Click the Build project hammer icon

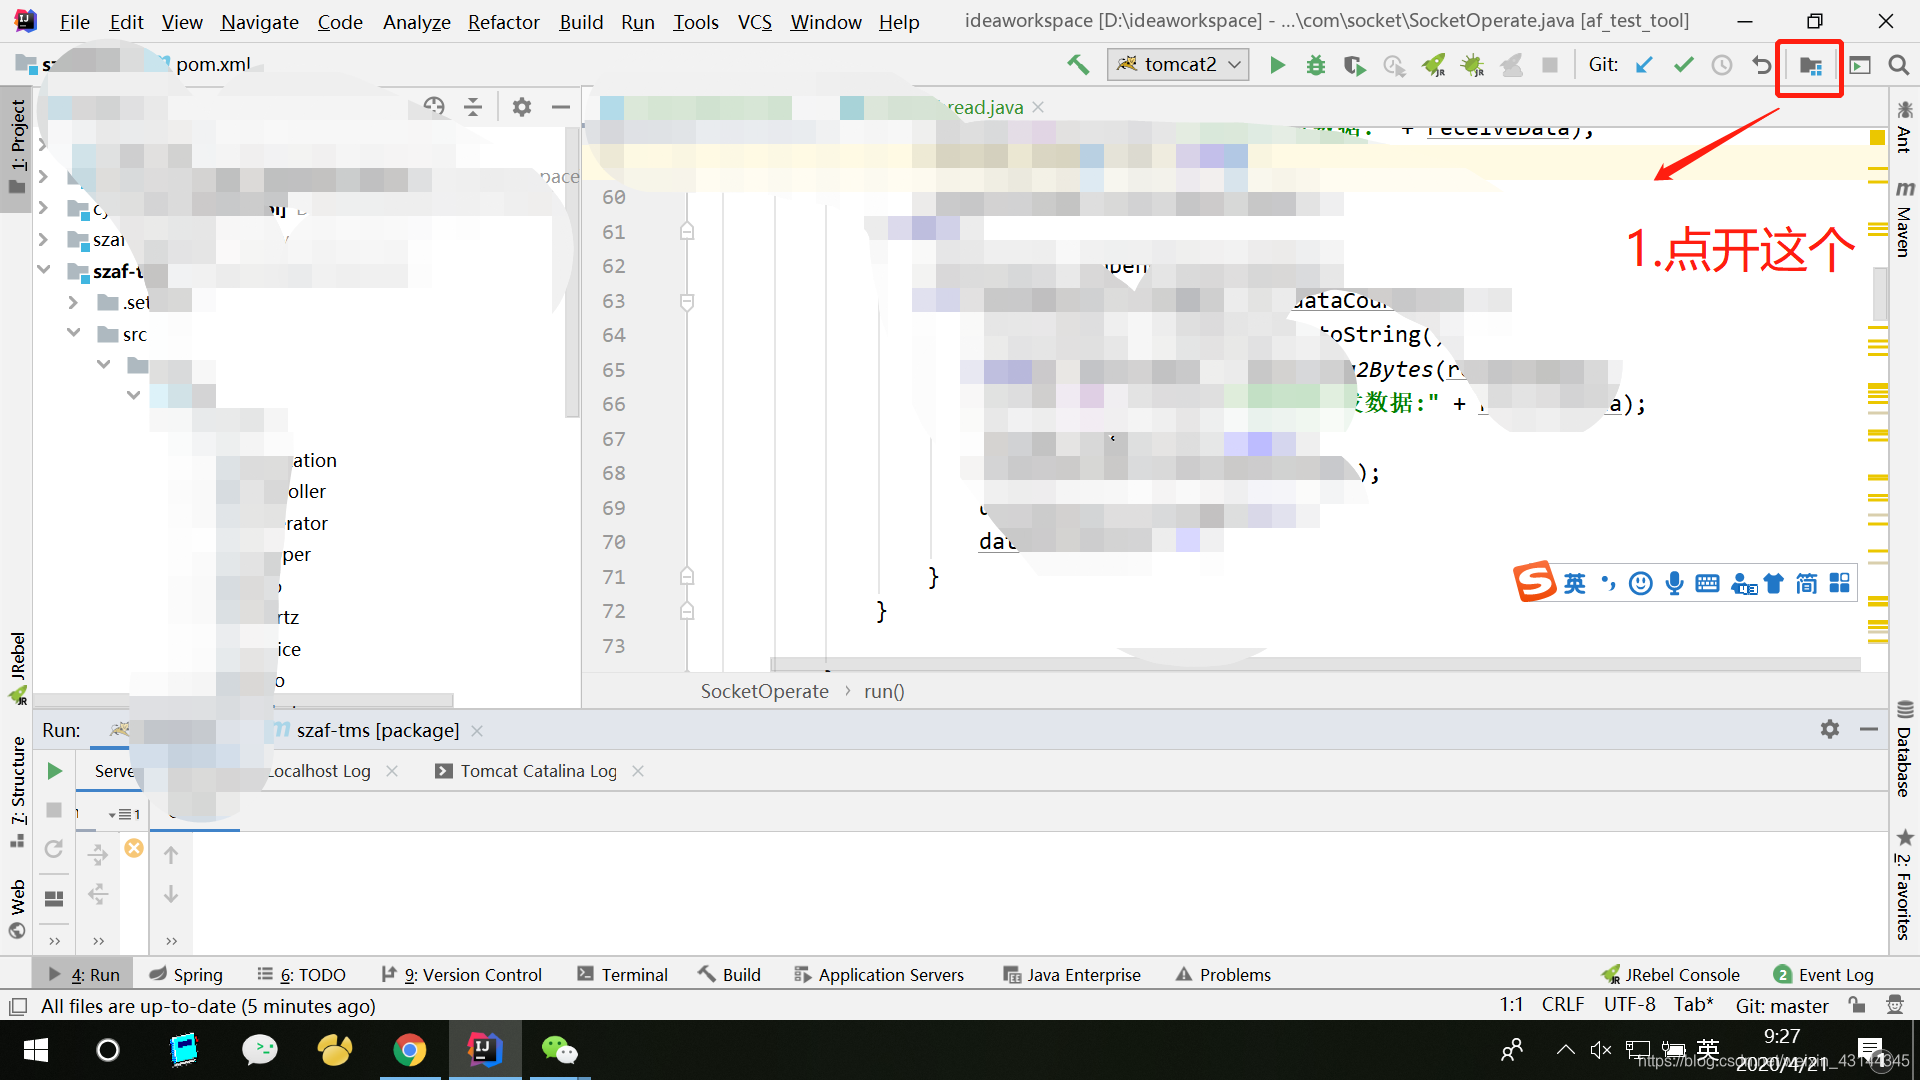[x=1077, y=65]
